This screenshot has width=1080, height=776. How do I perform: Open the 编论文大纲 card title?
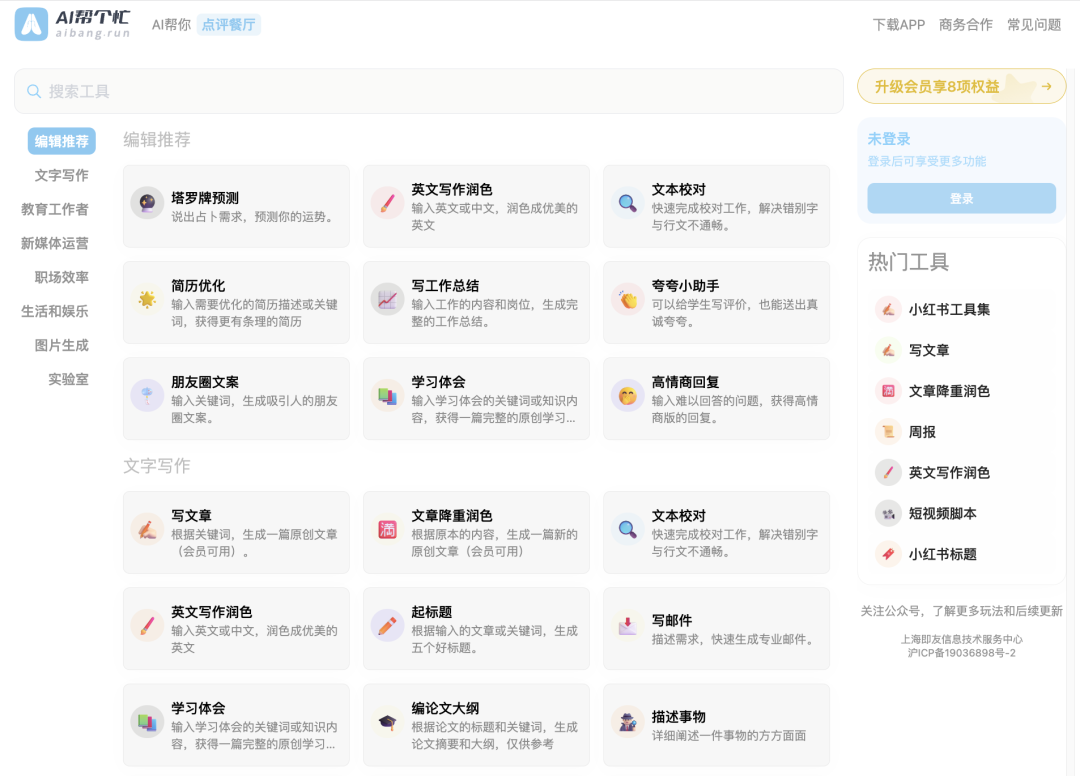coord(446,709)
